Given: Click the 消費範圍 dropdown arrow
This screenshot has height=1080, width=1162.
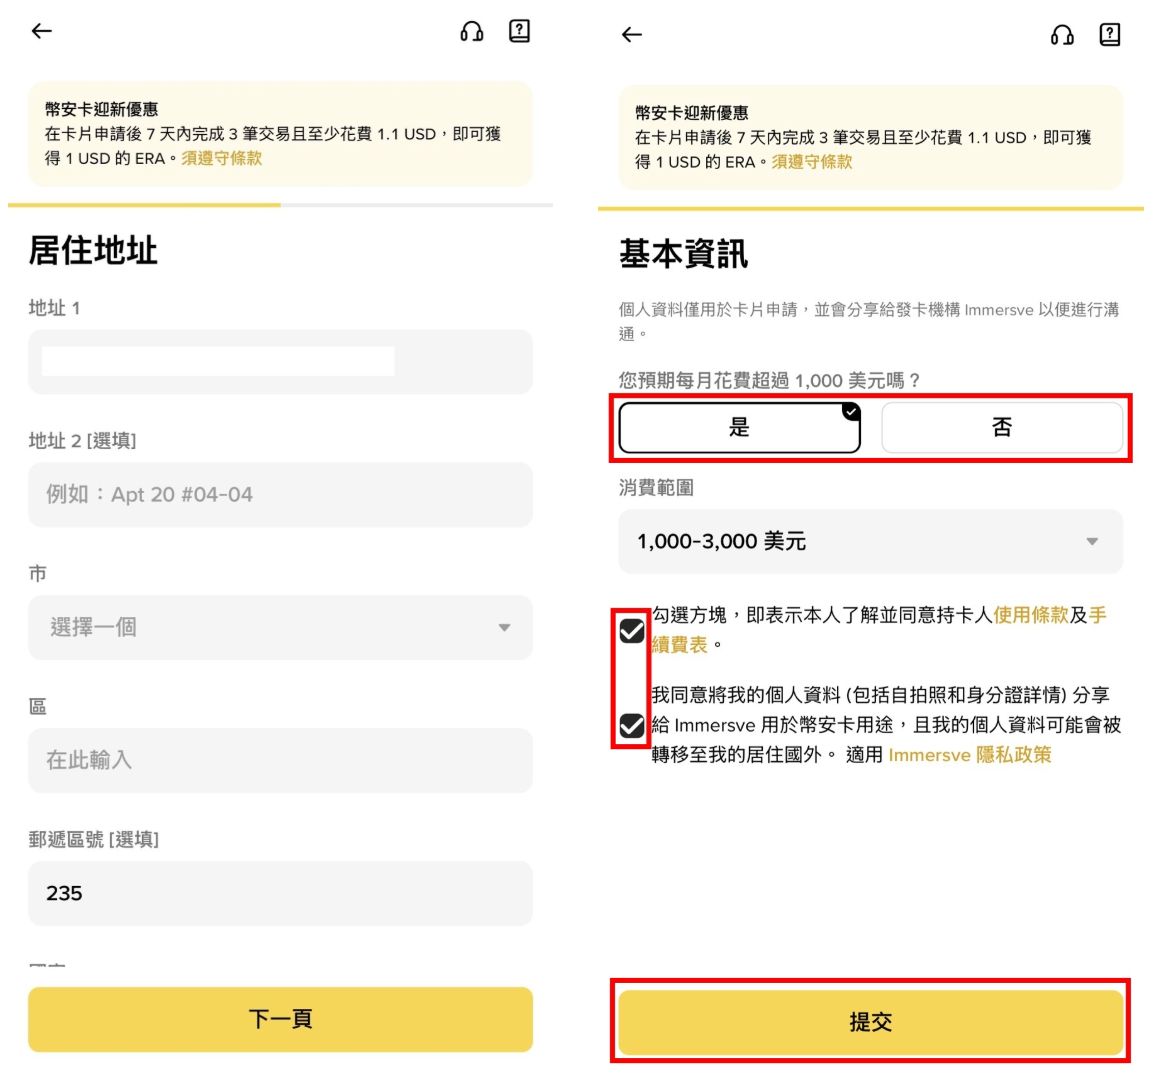Looking at the screenshot, I should [1092, 541].
